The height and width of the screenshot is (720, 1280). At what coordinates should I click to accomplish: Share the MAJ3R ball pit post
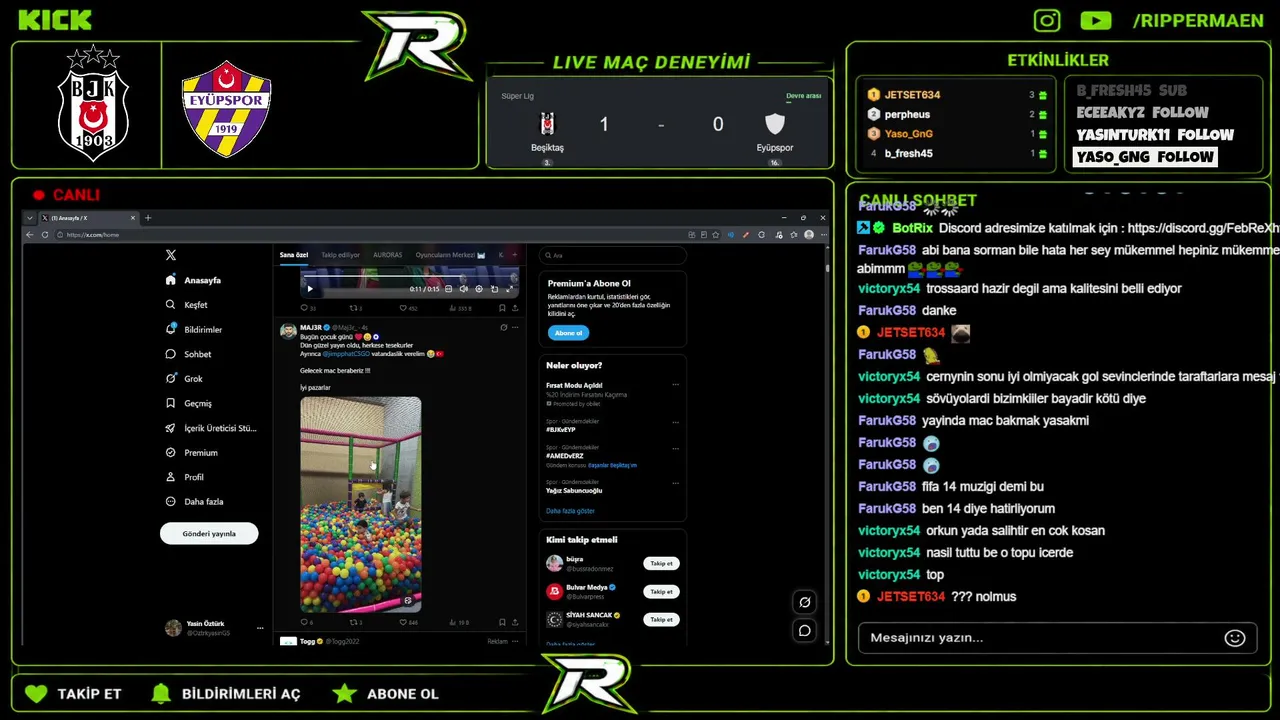(515, 622)
